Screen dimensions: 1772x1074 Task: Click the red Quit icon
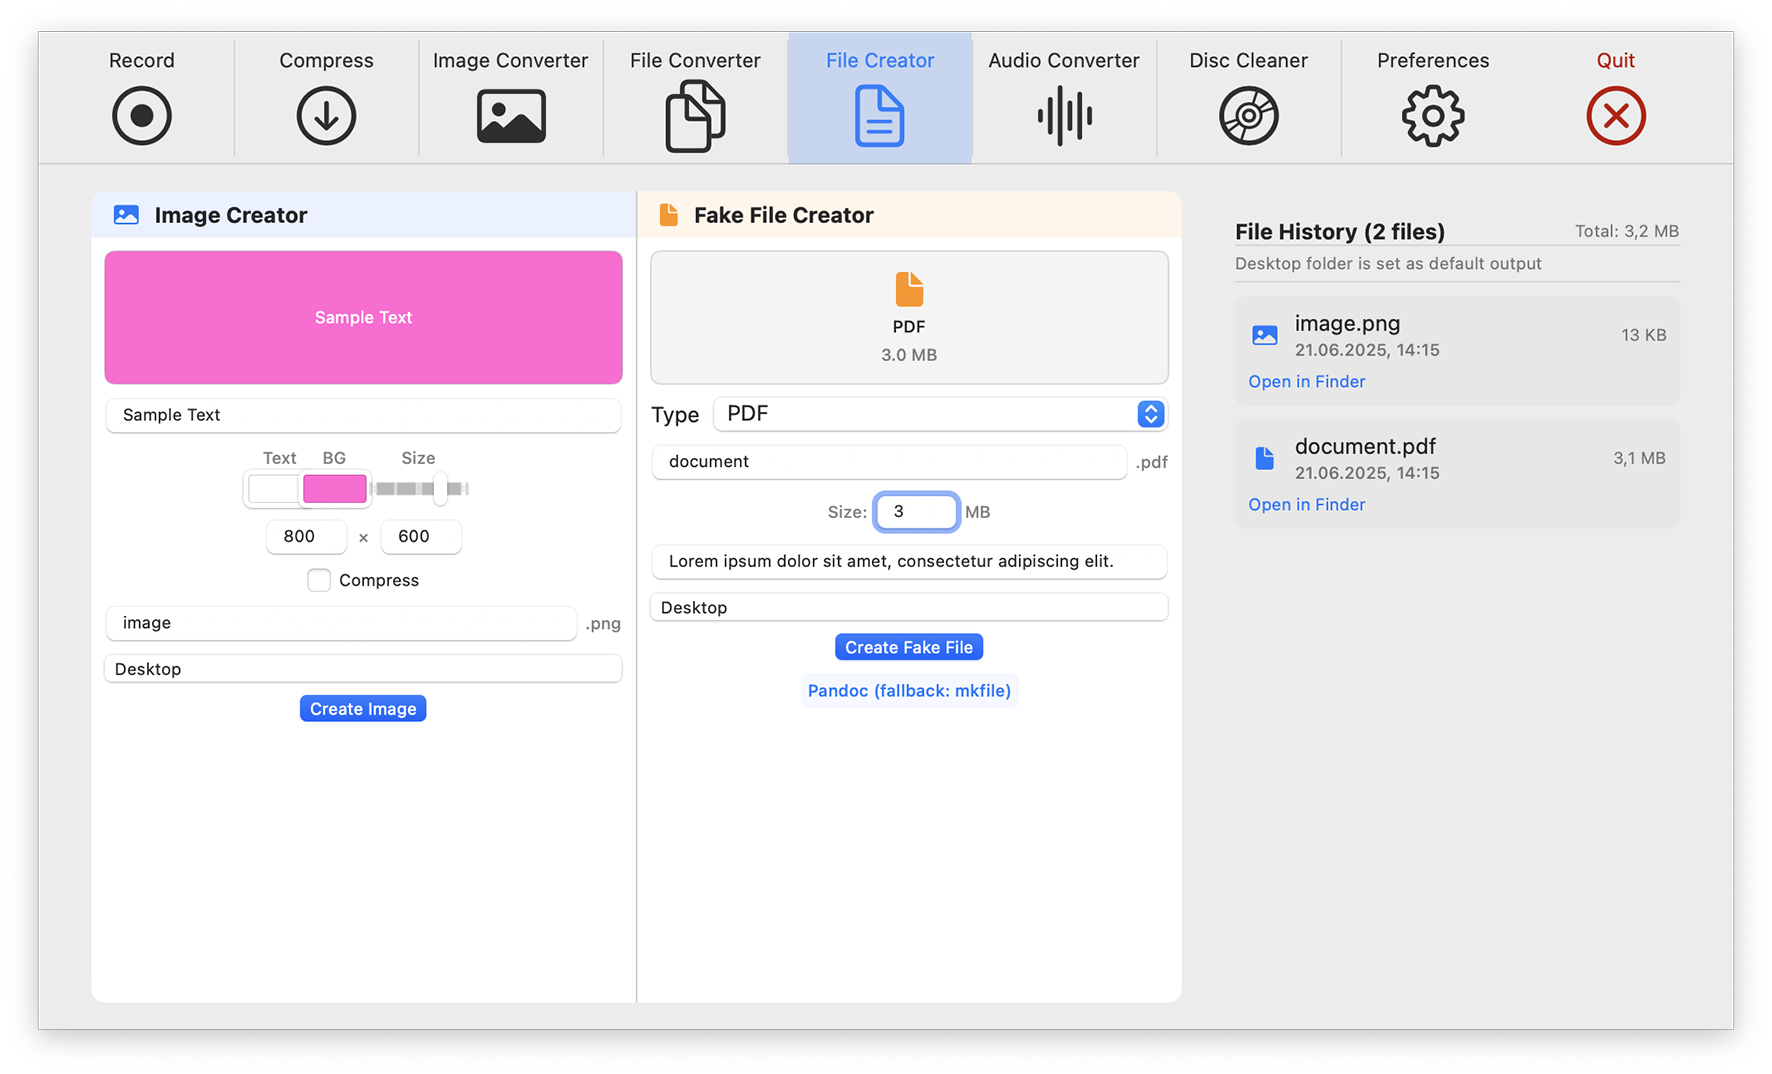tap(1616, 115)
